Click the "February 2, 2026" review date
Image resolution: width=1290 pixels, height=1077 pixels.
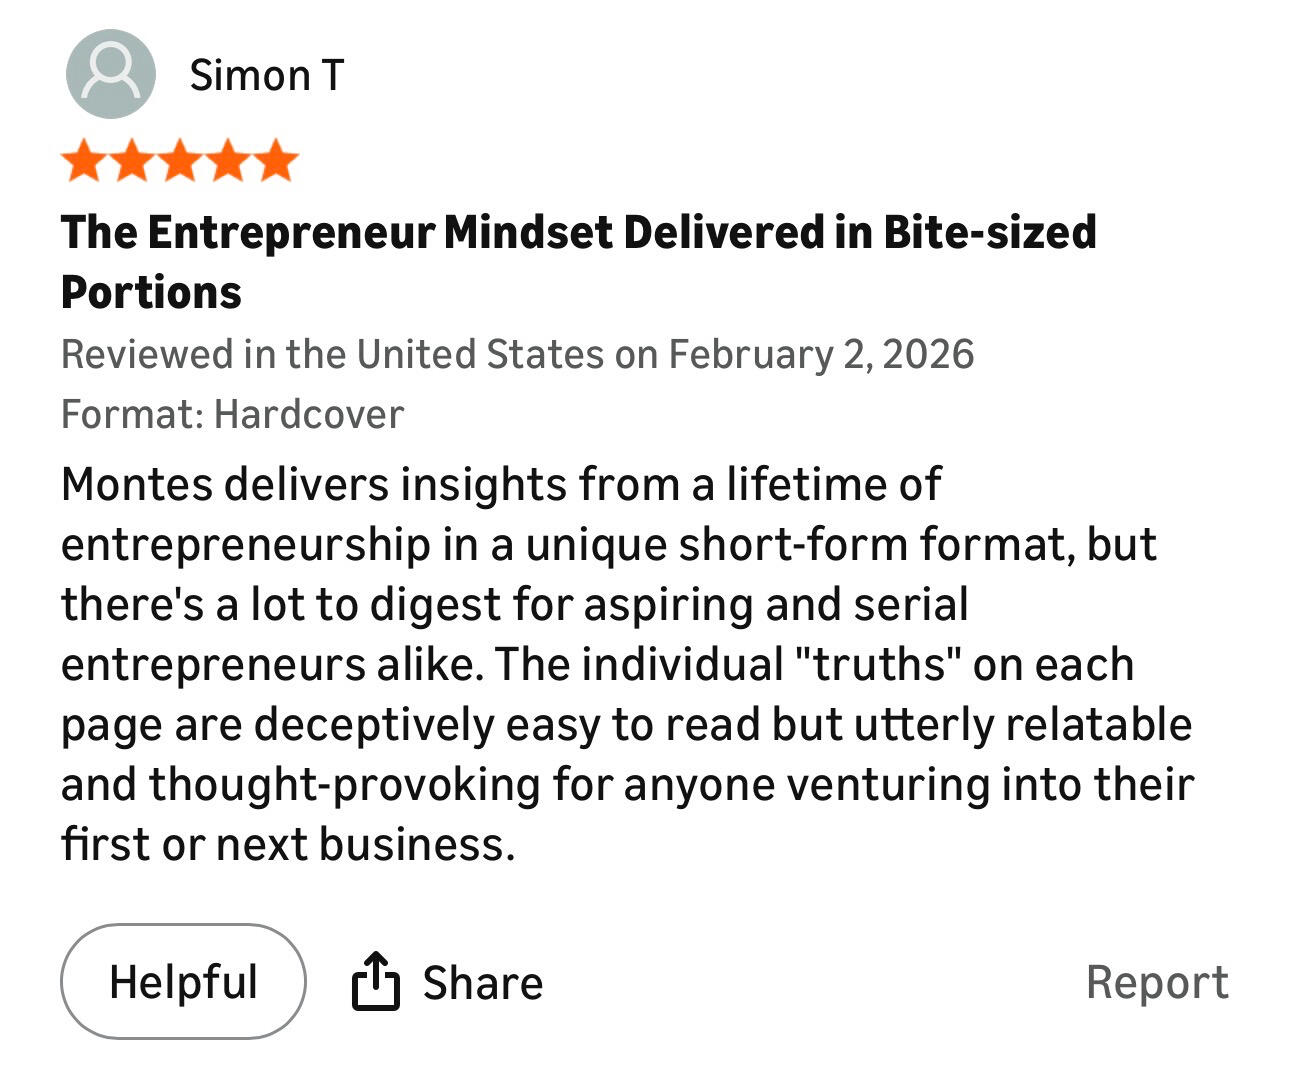click(821, 354)
